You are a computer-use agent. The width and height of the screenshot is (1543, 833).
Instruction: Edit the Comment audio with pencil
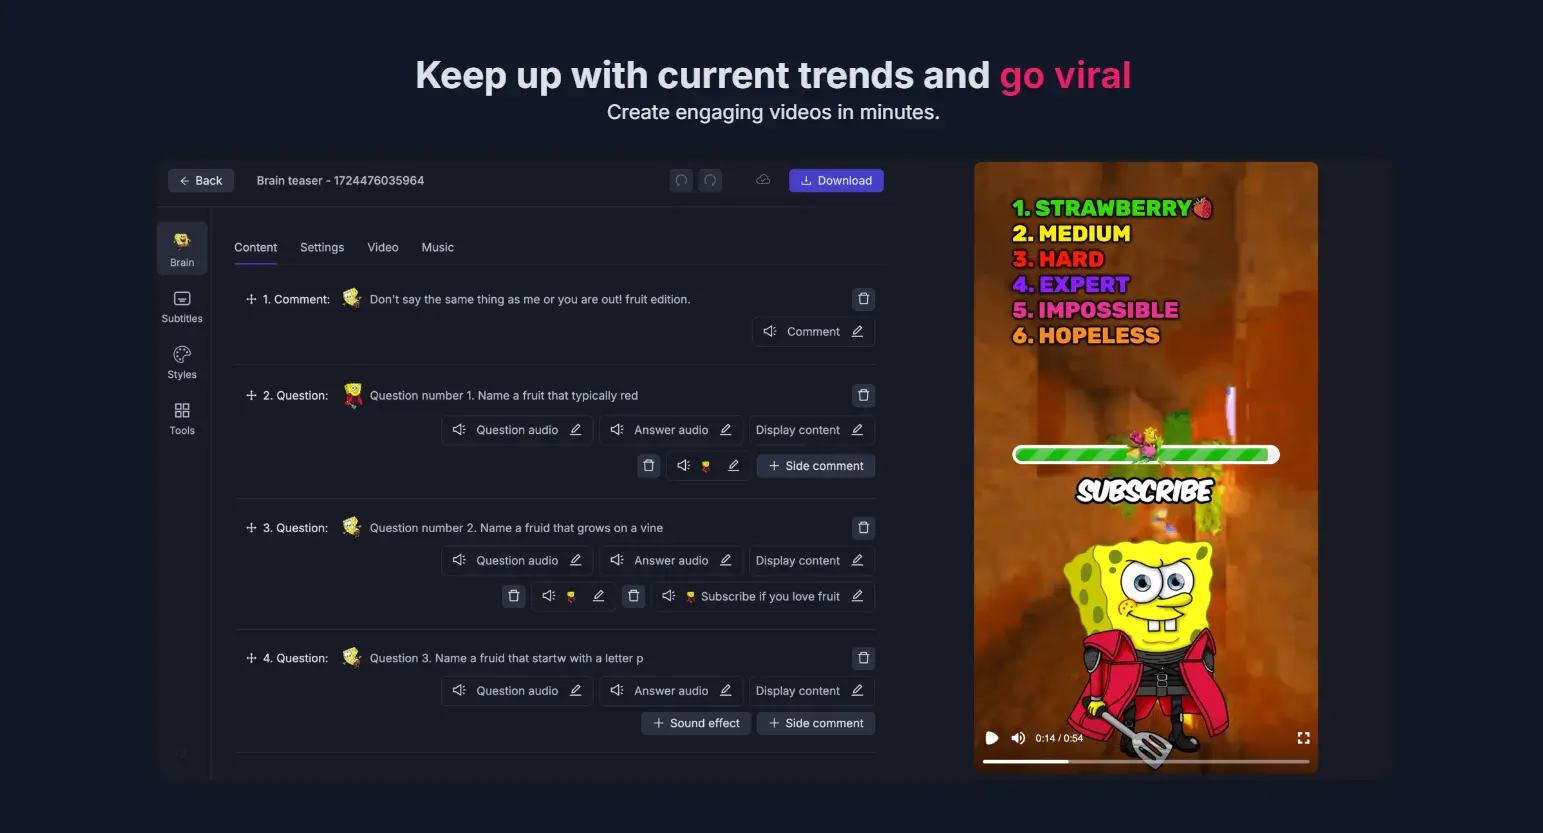pos(858,332)
